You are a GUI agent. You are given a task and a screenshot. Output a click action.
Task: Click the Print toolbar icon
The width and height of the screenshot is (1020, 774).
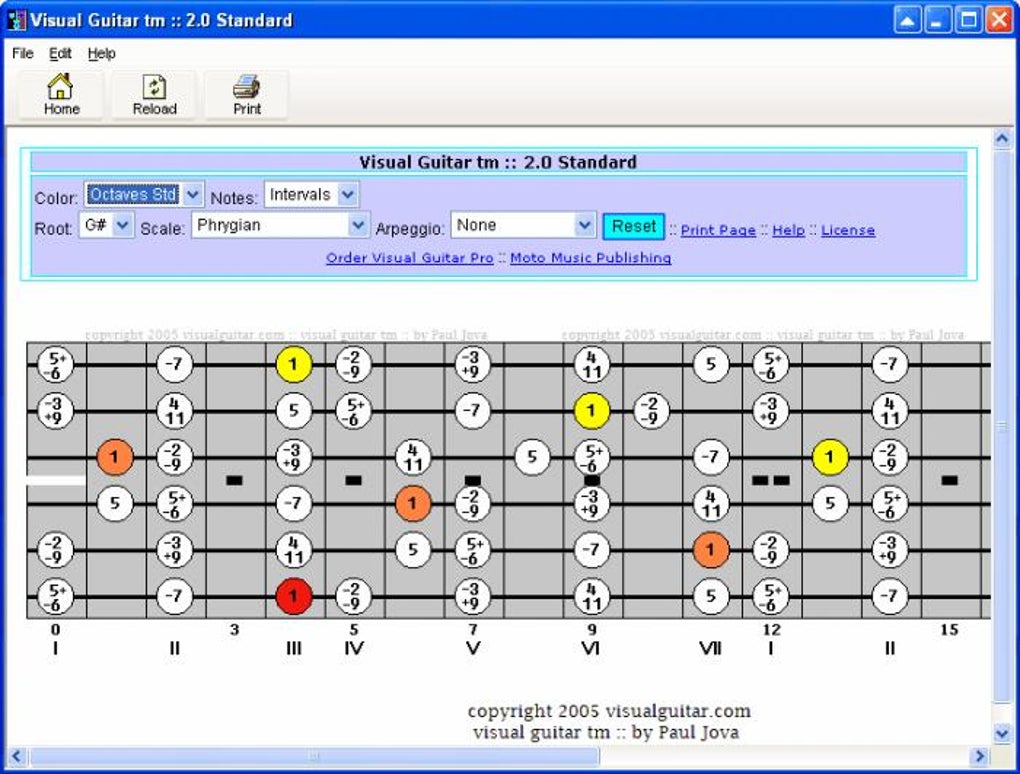click(245, 93)
